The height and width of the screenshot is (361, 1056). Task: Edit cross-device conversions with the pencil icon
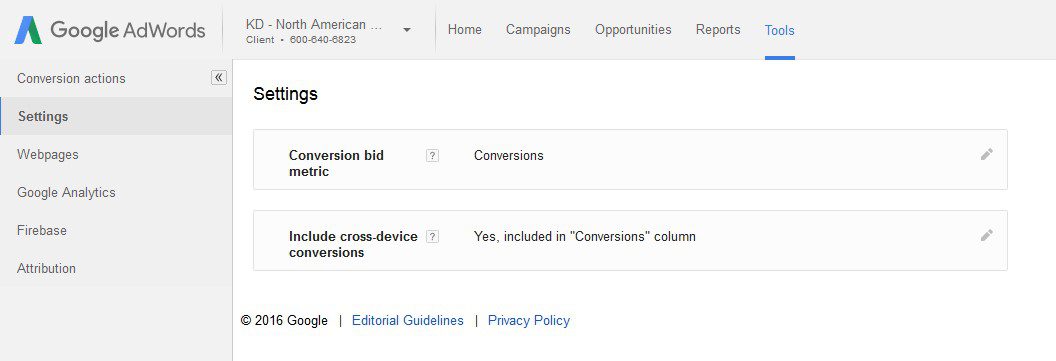pyautogui.click(x=987, y=236)
